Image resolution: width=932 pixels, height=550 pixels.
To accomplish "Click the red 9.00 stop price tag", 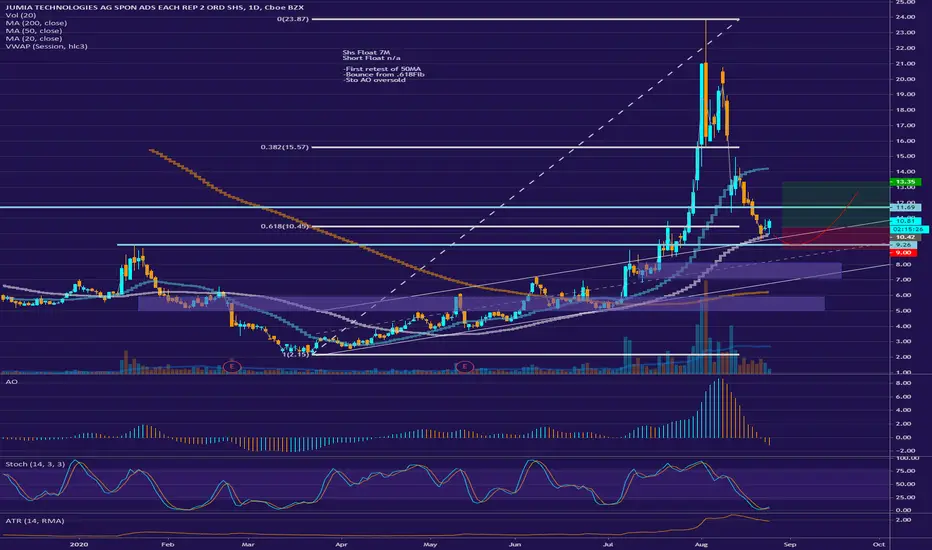I will tap(903, 253).
